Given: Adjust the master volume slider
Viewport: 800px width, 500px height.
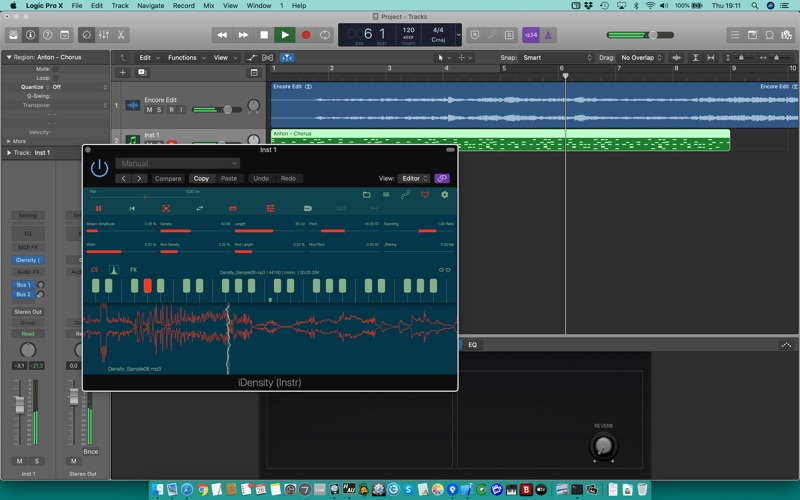Looking at the screenshot, I should [640, 35].
